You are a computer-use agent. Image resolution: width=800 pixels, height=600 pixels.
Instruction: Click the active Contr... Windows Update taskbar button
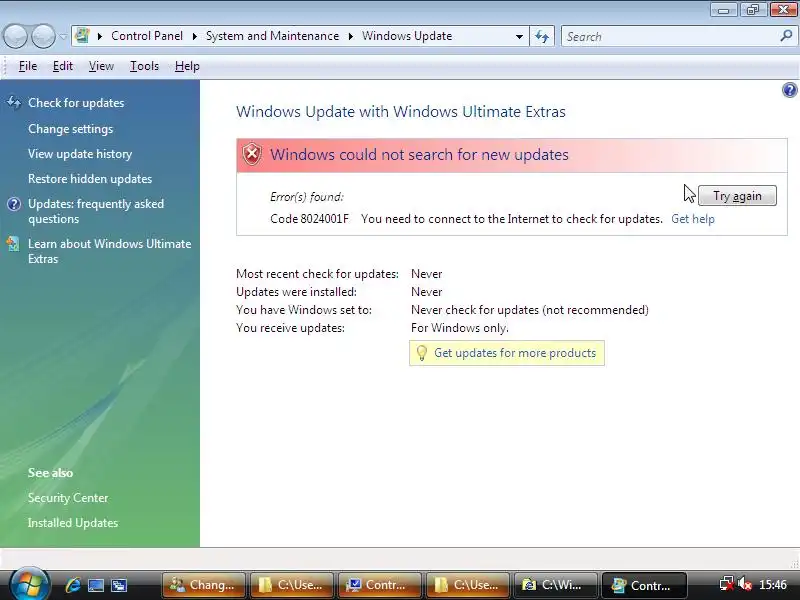coord(644,585)
